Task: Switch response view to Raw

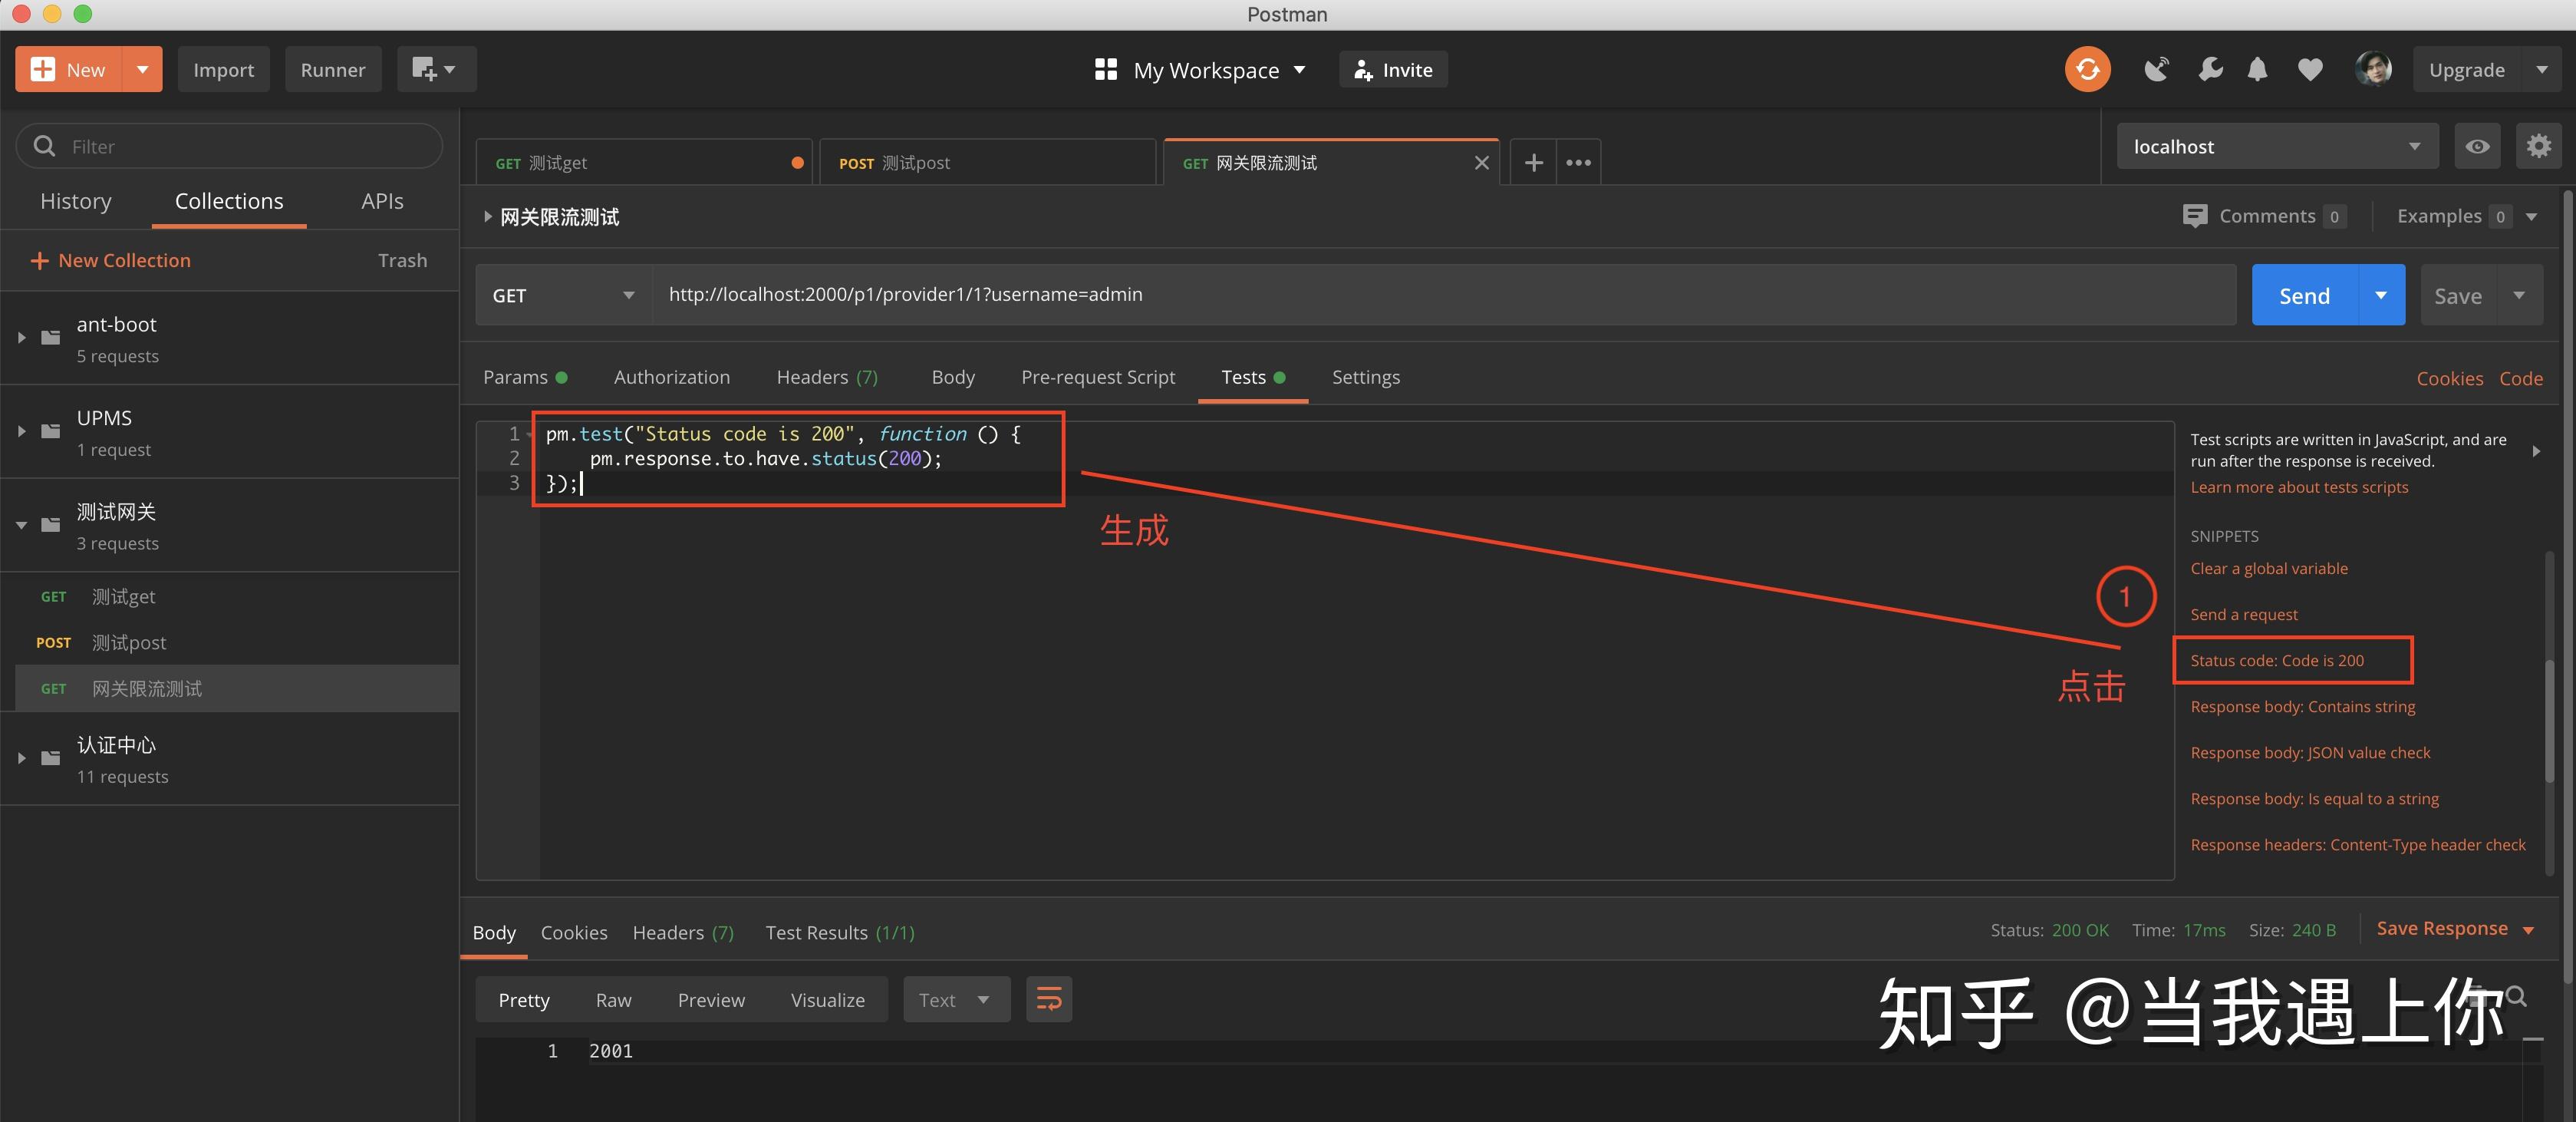Action: [x=613, y=999]
